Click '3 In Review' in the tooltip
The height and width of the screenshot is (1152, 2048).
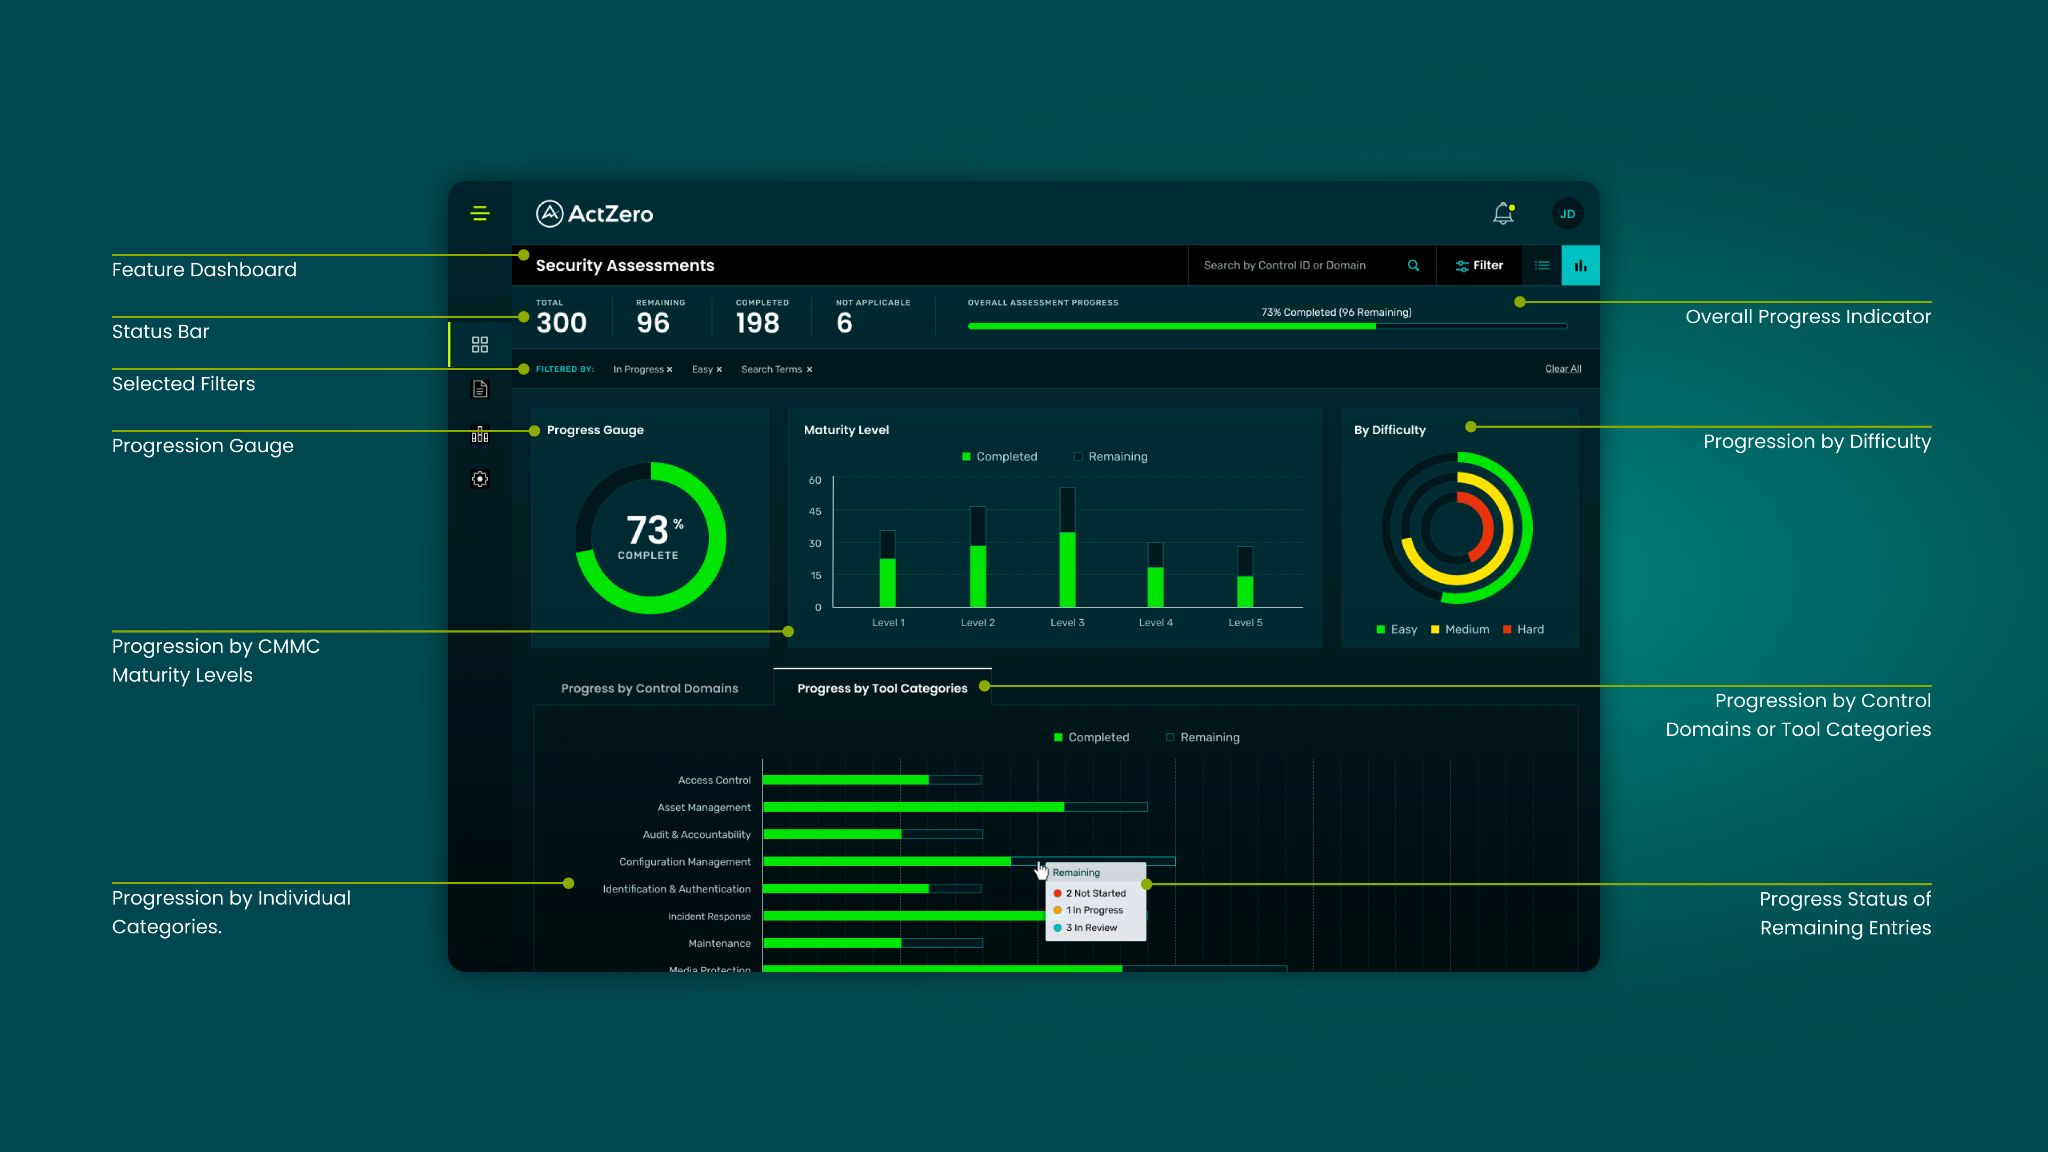(x=1085, y=928)
